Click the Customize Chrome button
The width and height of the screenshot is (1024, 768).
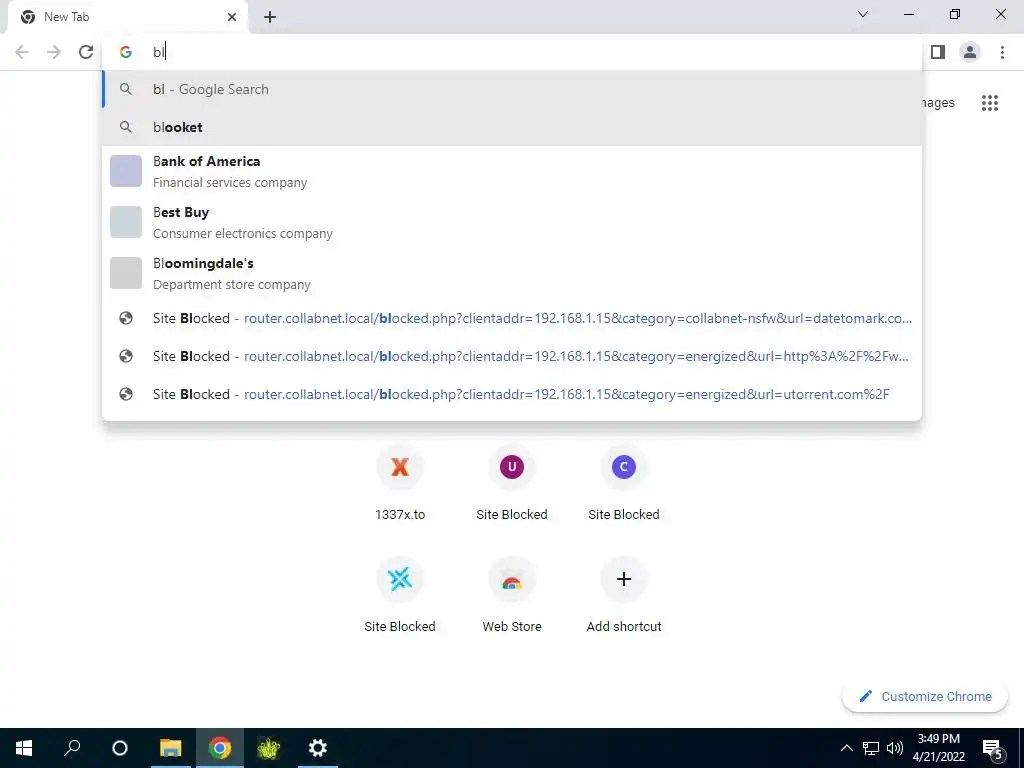tap(925, 697)
